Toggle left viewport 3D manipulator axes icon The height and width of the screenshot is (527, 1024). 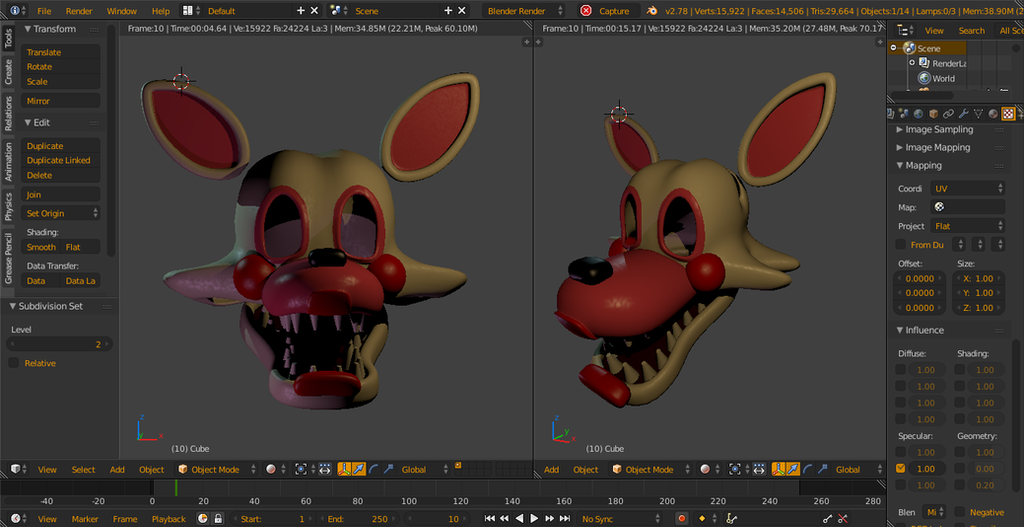[344, 469]
